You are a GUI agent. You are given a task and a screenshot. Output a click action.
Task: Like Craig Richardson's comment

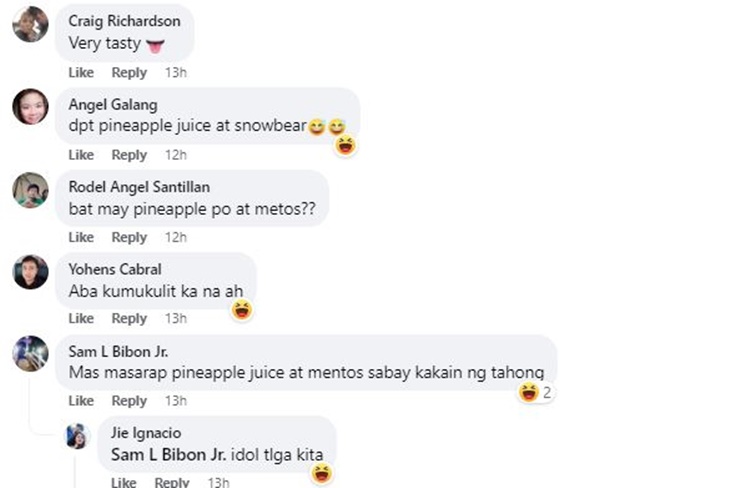[81, 73]
